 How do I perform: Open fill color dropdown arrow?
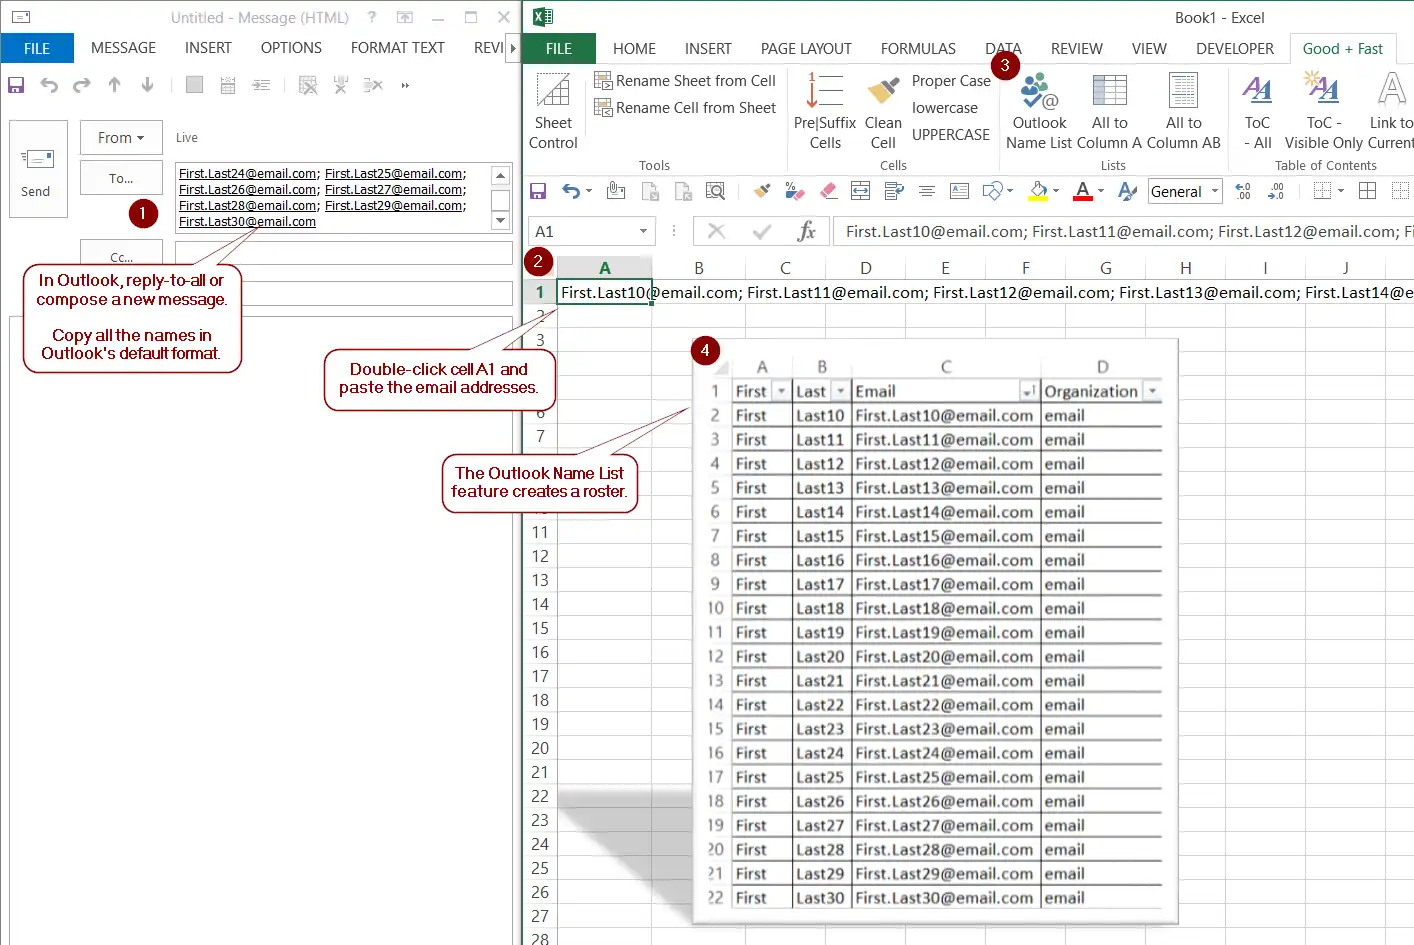tap(1056, 191)
